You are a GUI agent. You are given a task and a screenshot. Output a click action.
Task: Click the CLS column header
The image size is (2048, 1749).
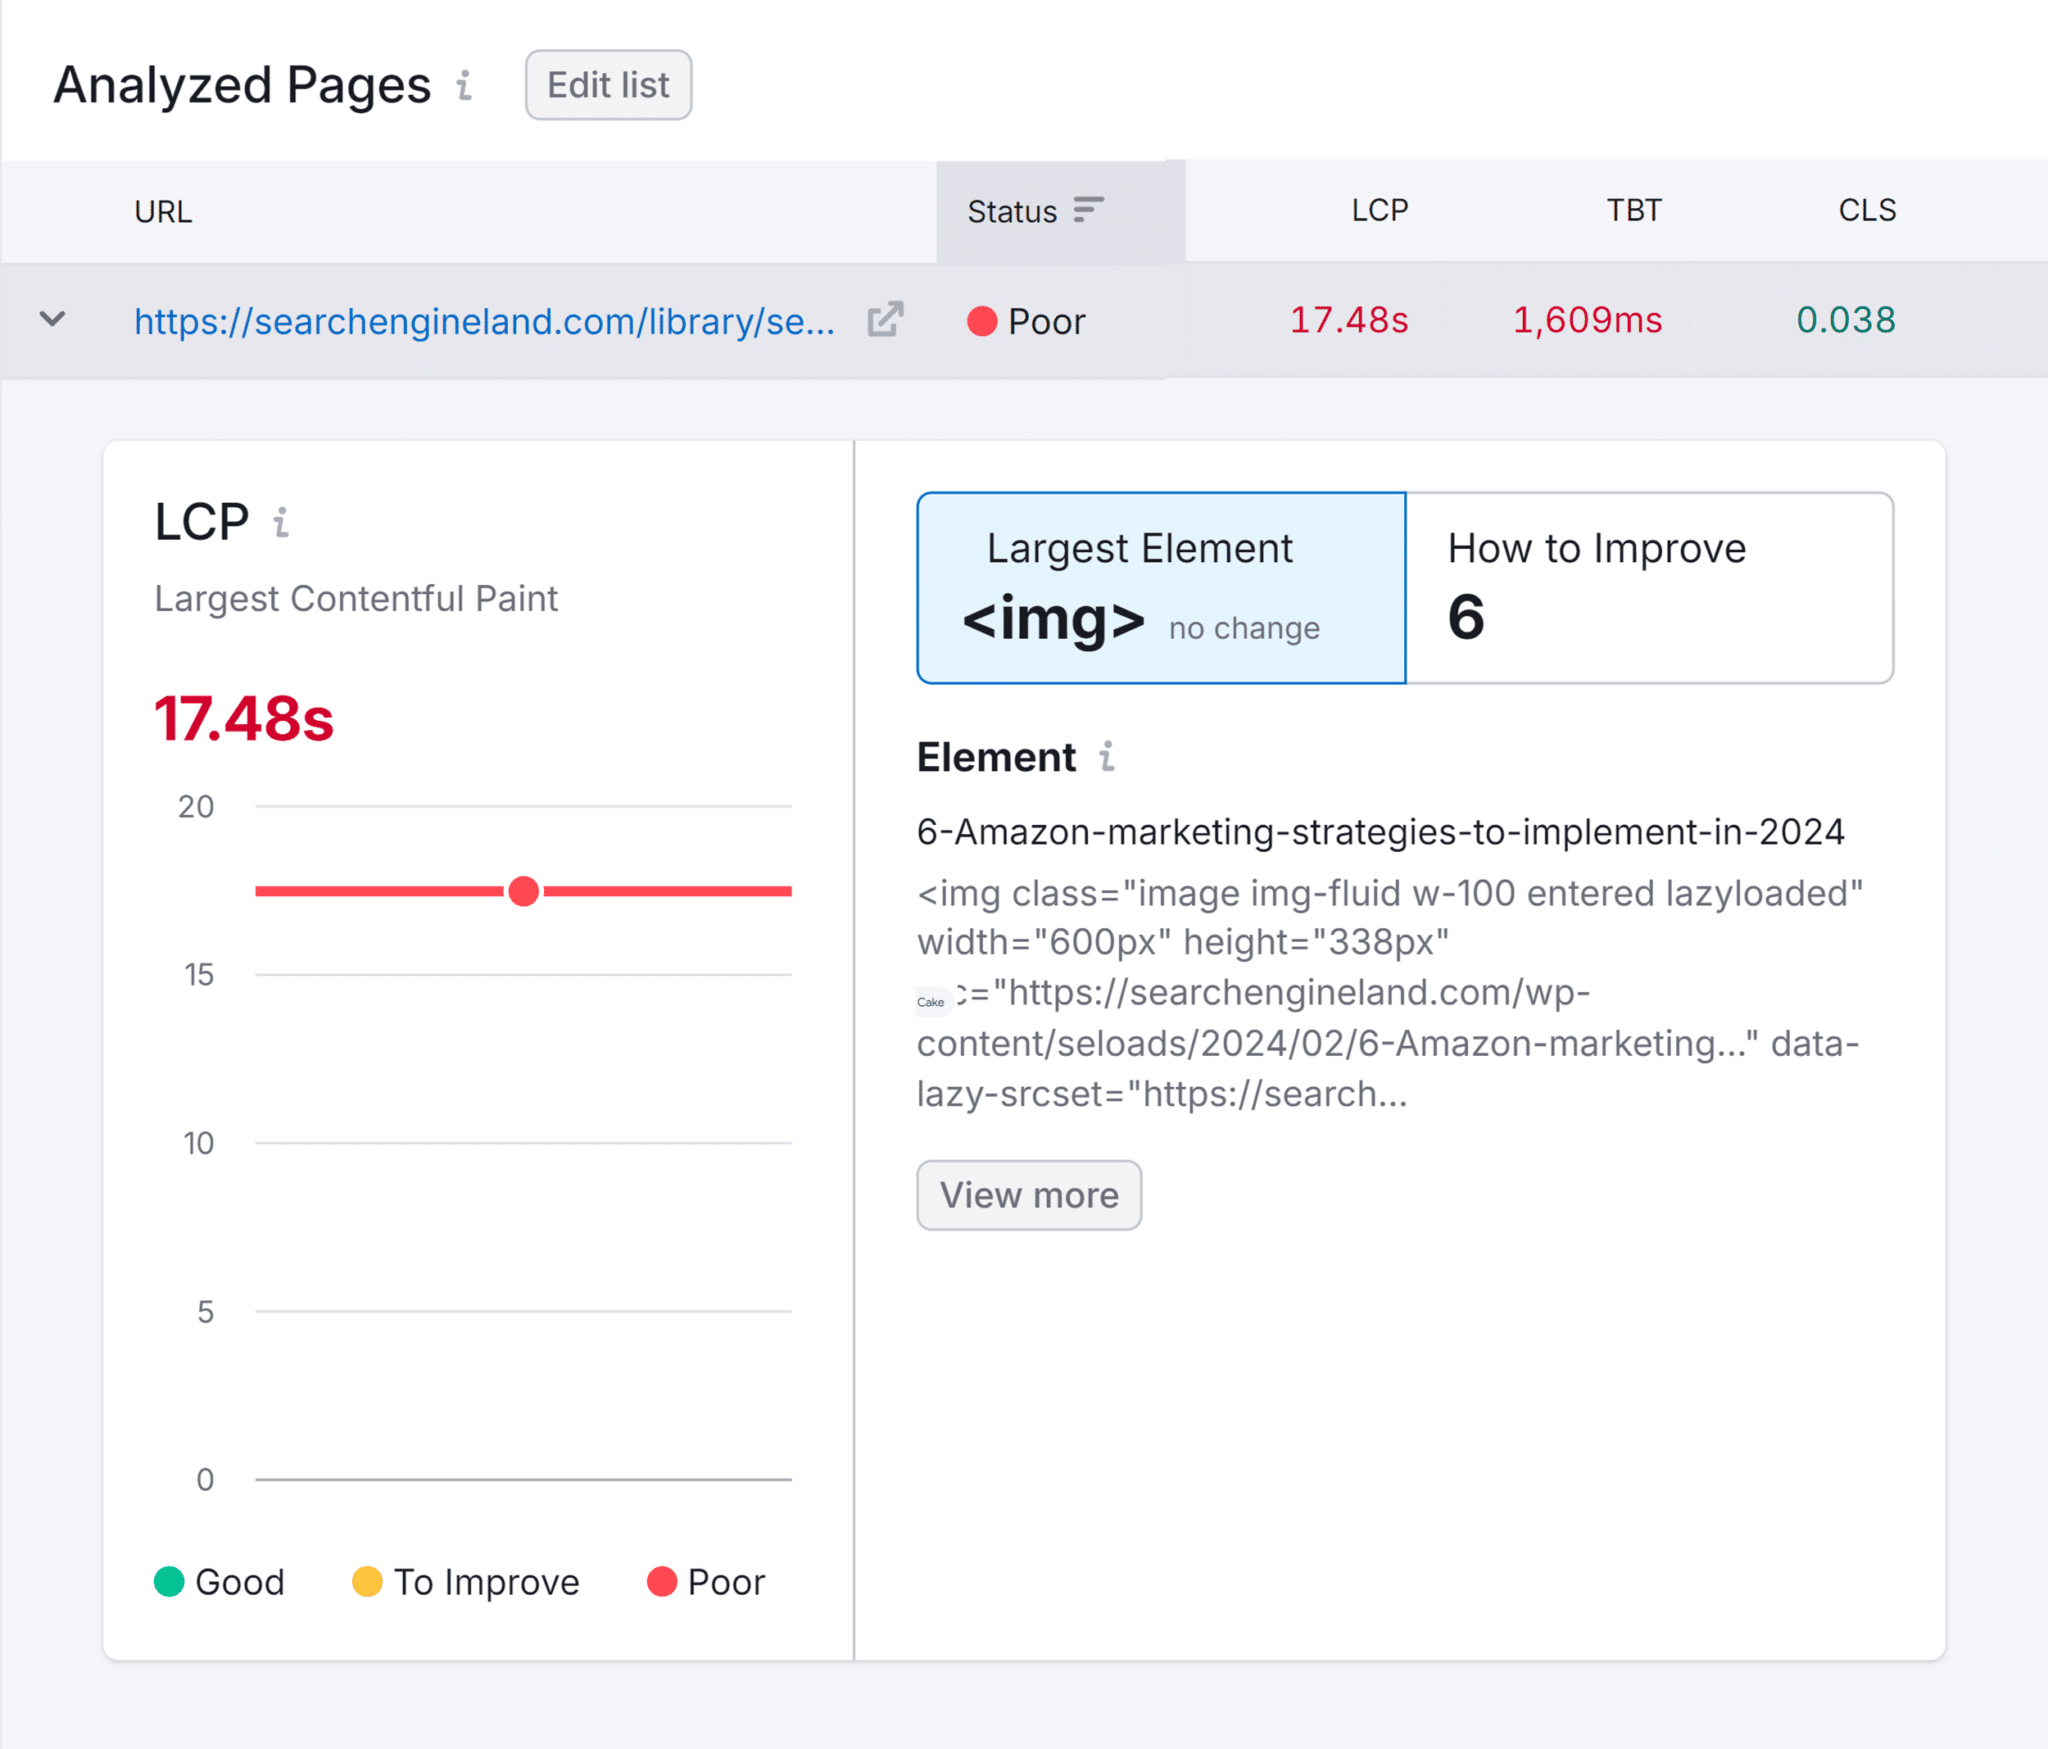click(1867, 210)
